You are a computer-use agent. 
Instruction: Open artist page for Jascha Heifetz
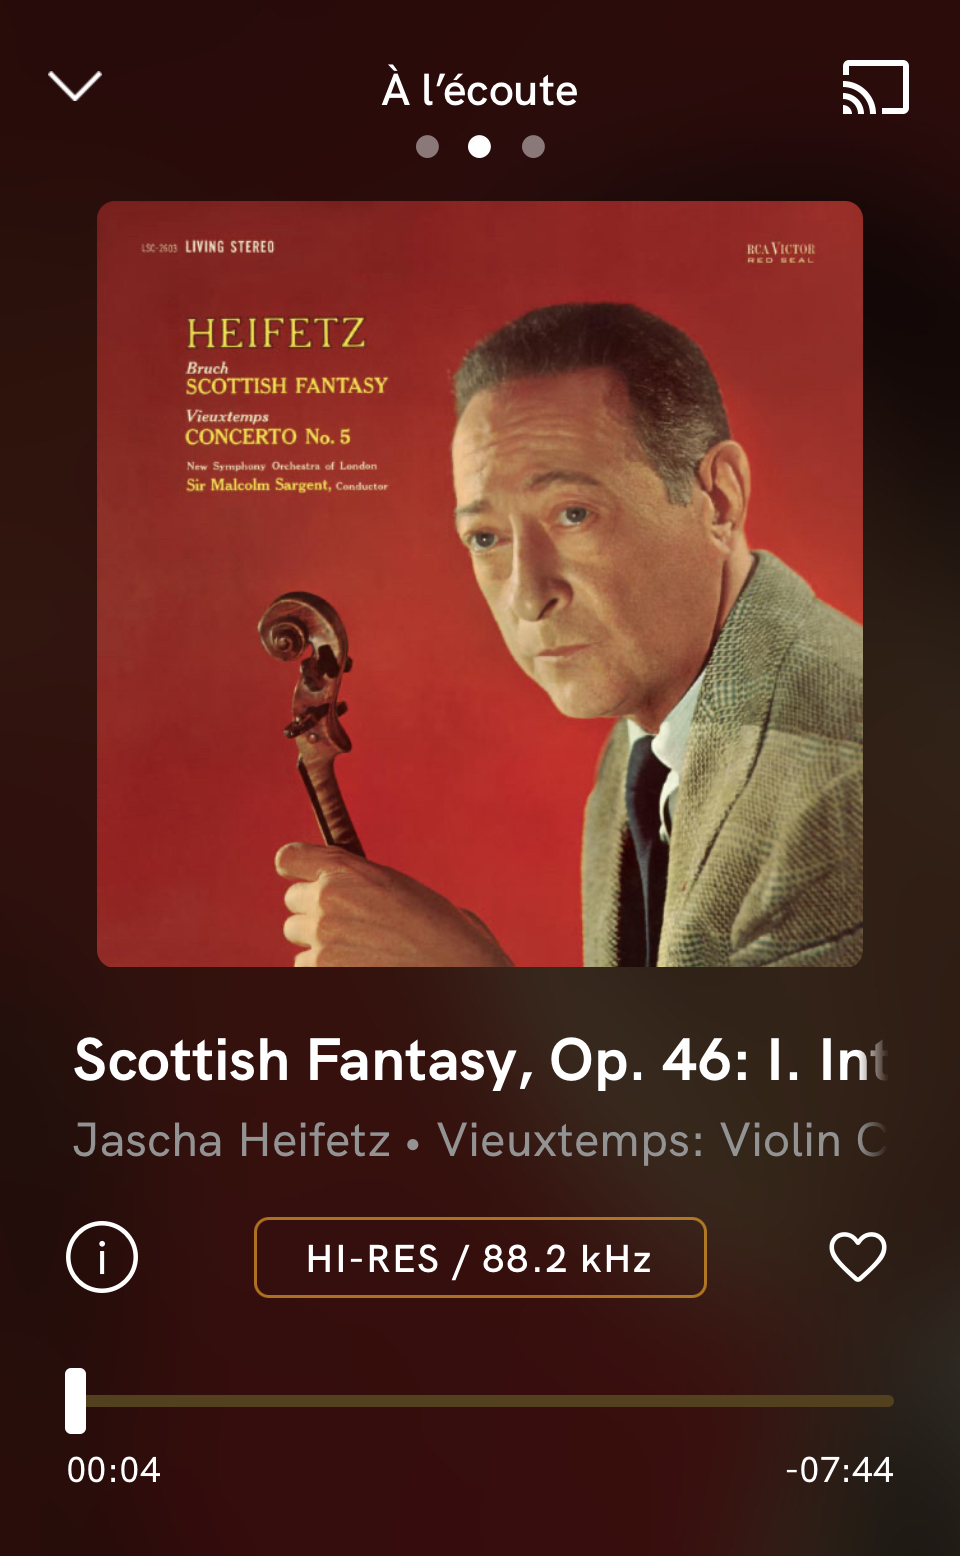[x=232, y=1140]
